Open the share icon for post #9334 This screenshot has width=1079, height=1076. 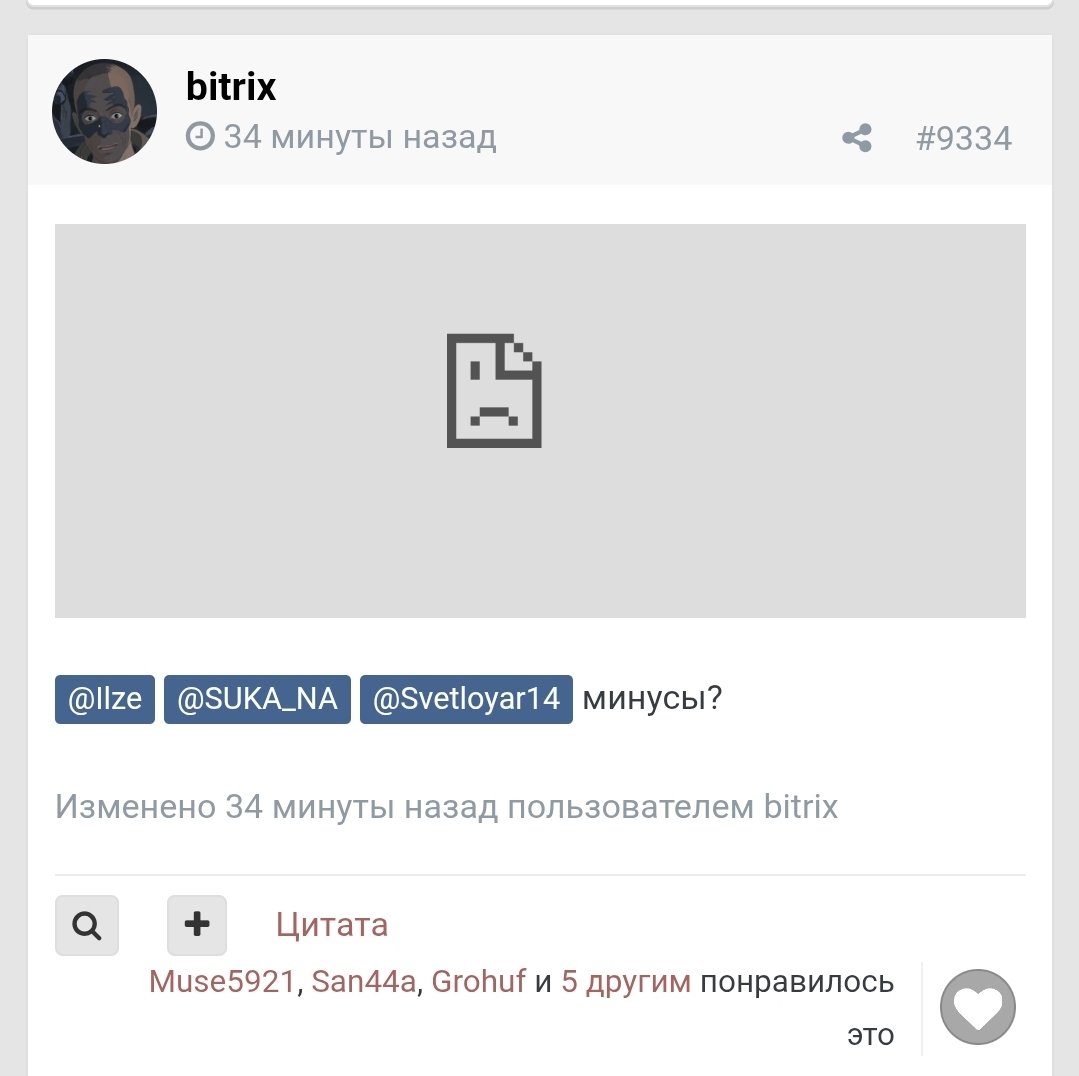pos(857,138)
